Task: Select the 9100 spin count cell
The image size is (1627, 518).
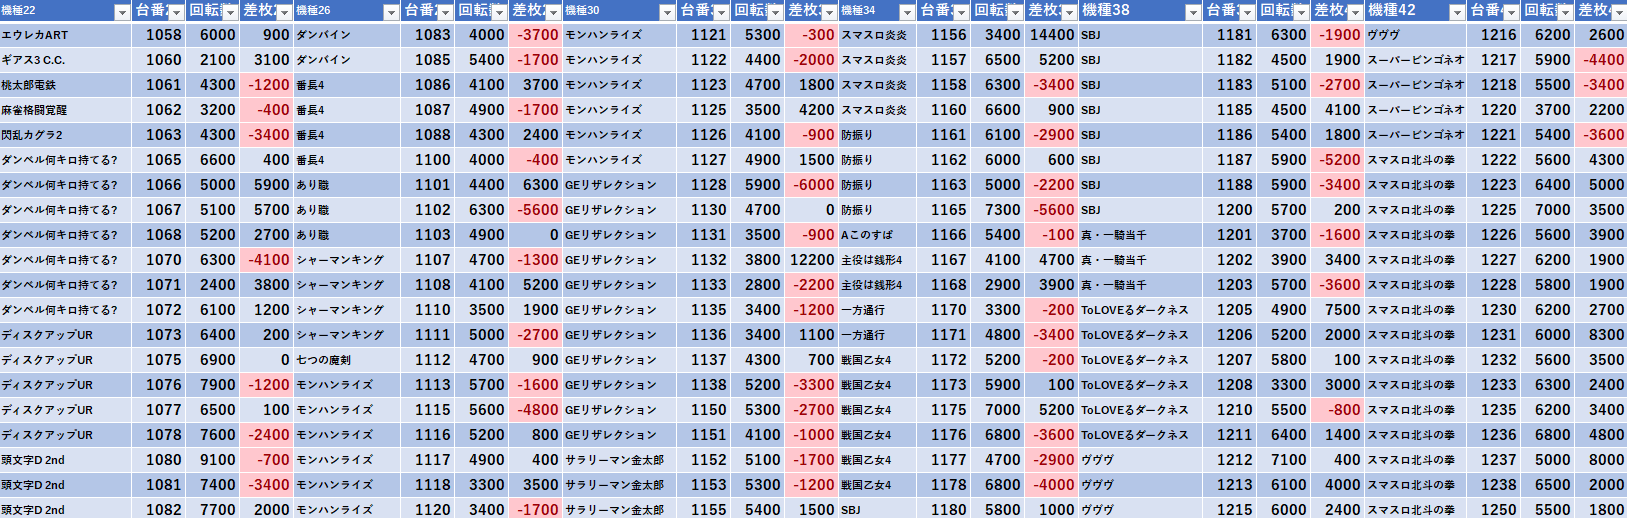Action: point(213,460)
